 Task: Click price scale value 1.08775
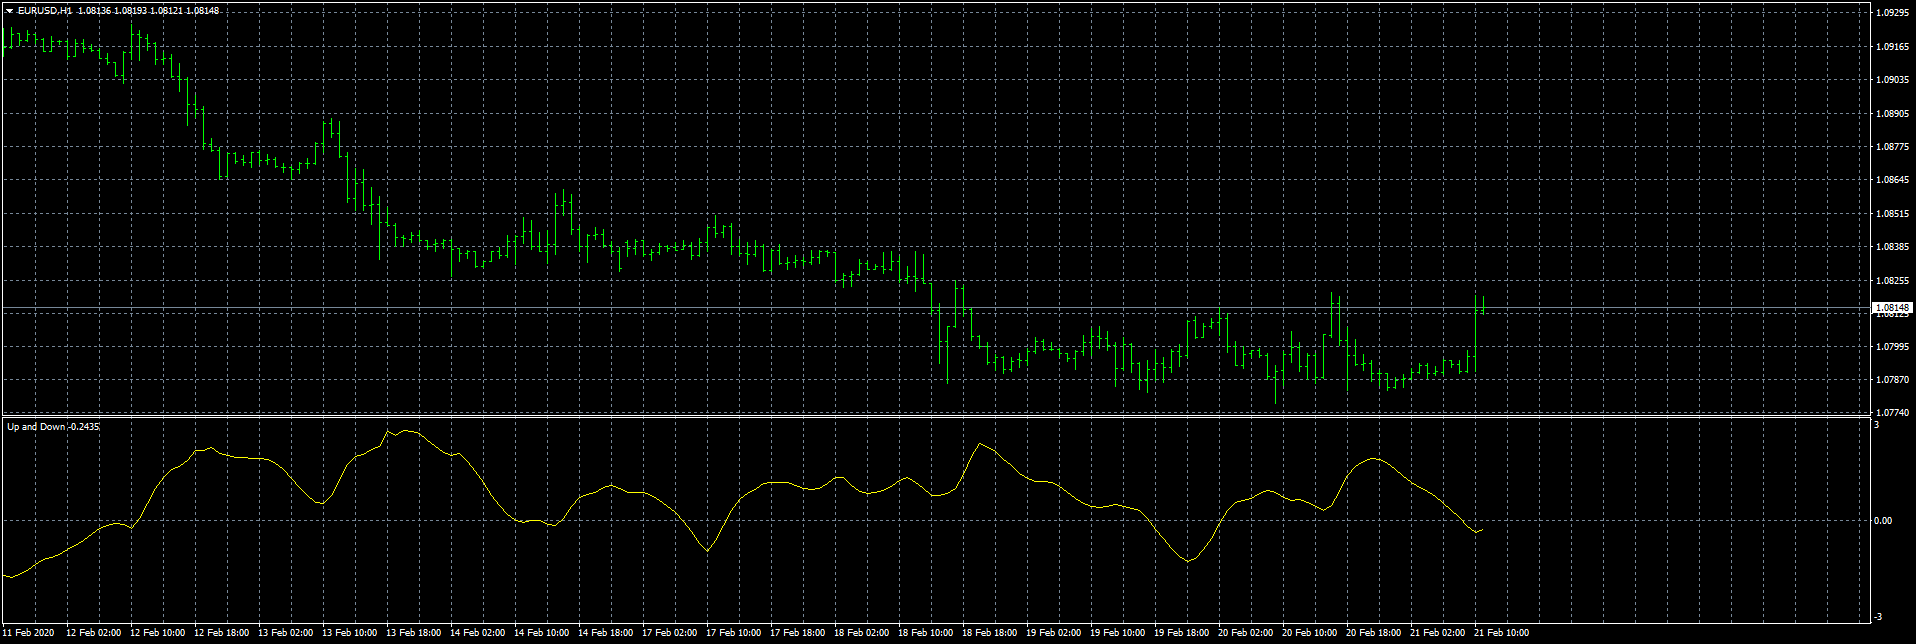point(1893,147)
